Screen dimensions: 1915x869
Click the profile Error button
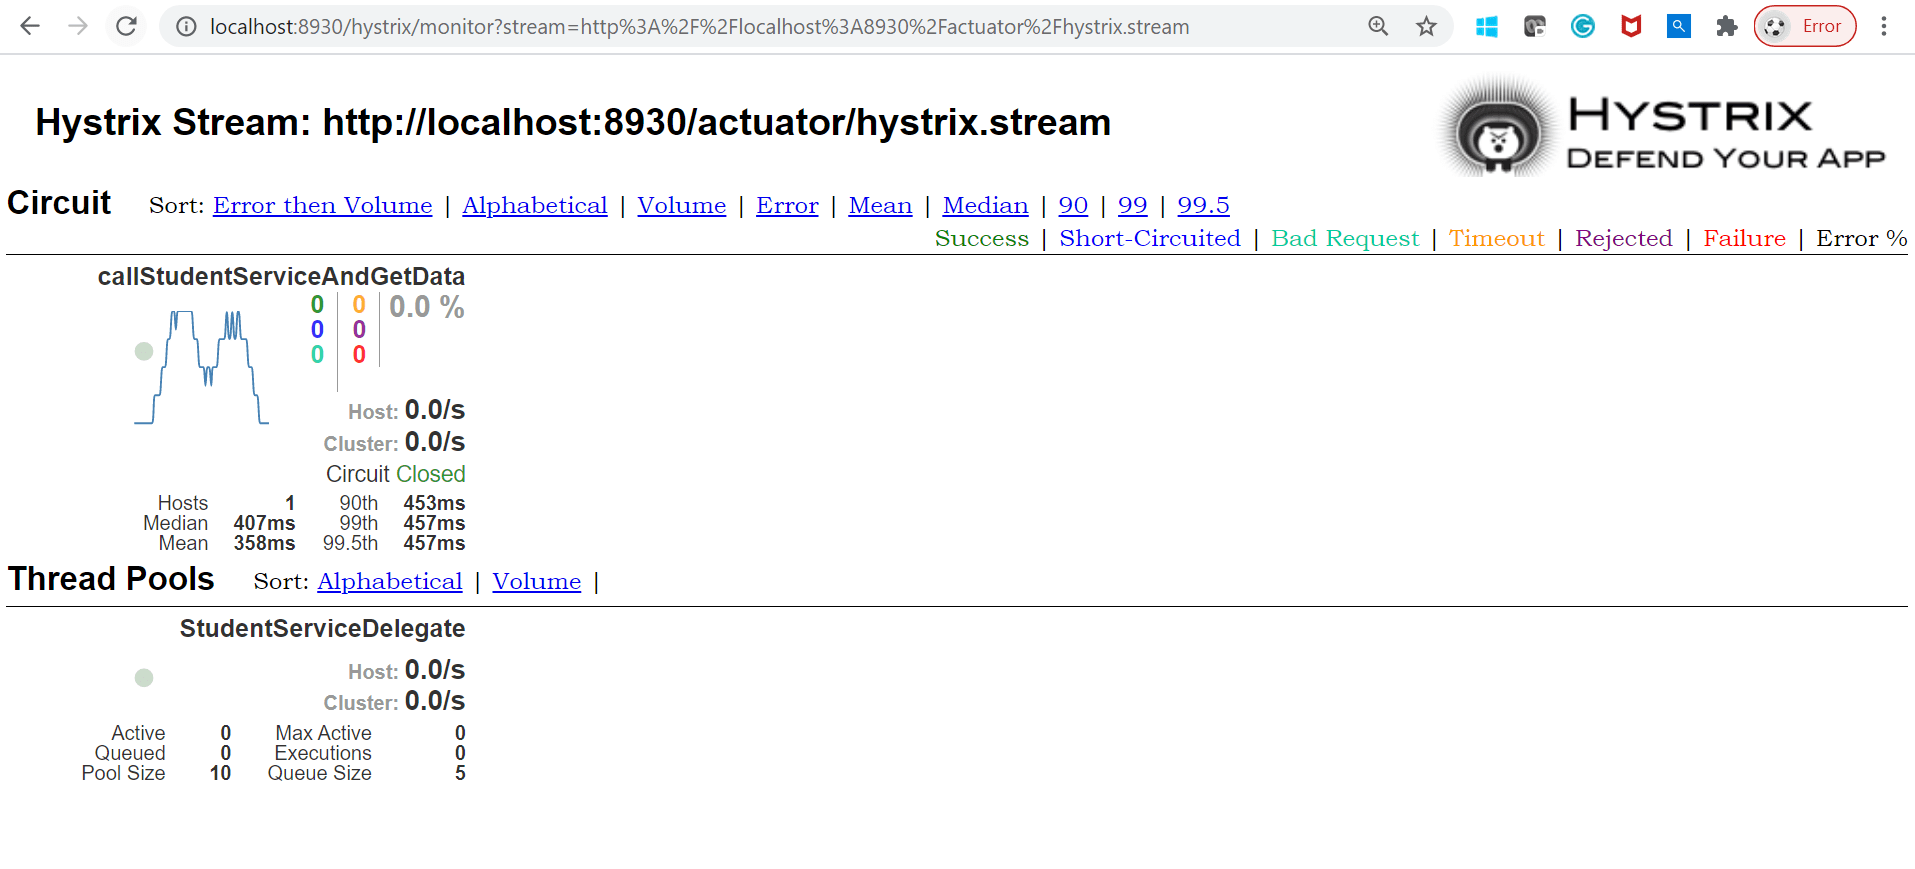(1805, 27)
